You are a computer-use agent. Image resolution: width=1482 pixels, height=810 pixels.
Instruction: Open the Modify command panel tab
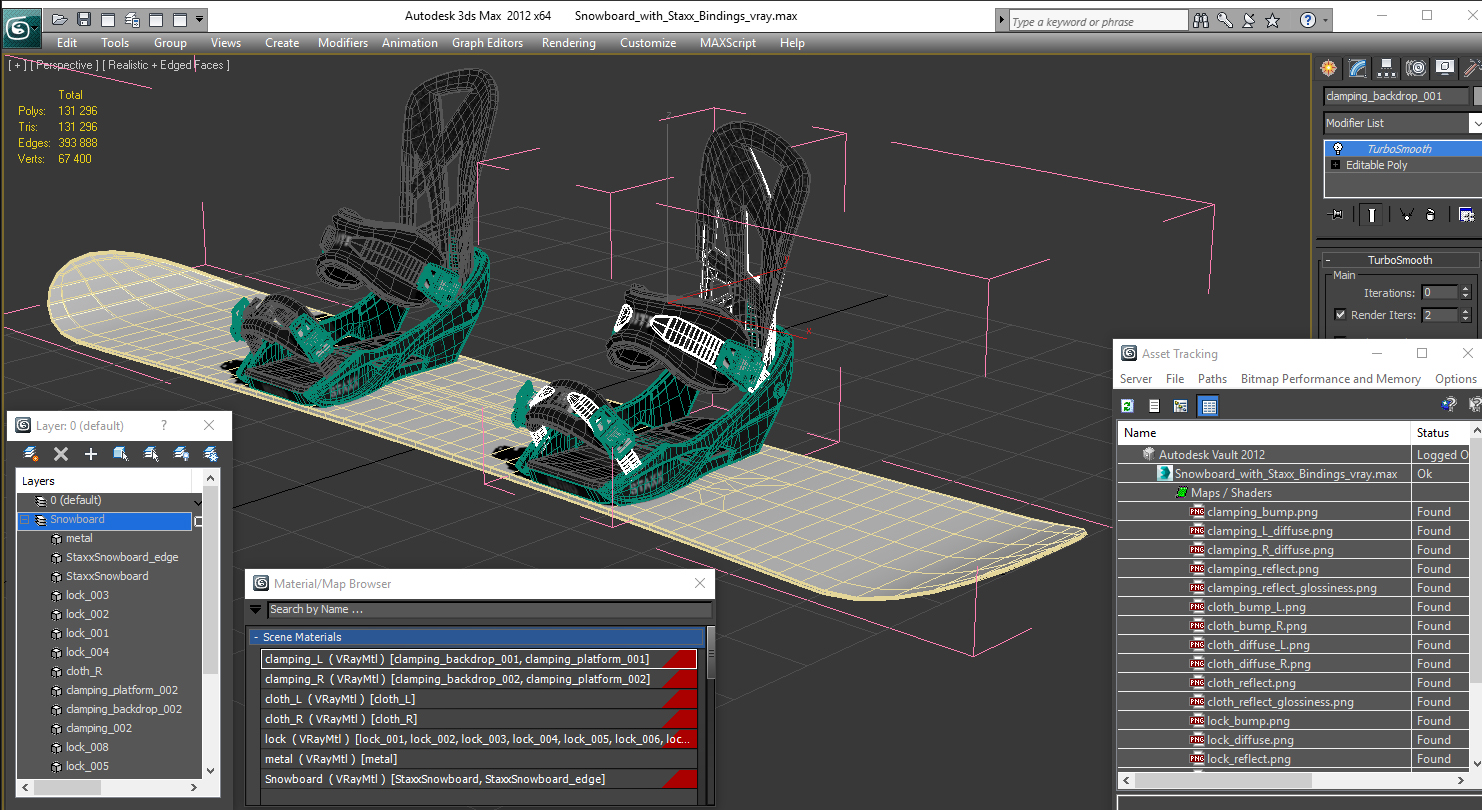(x=1357, y=68)
